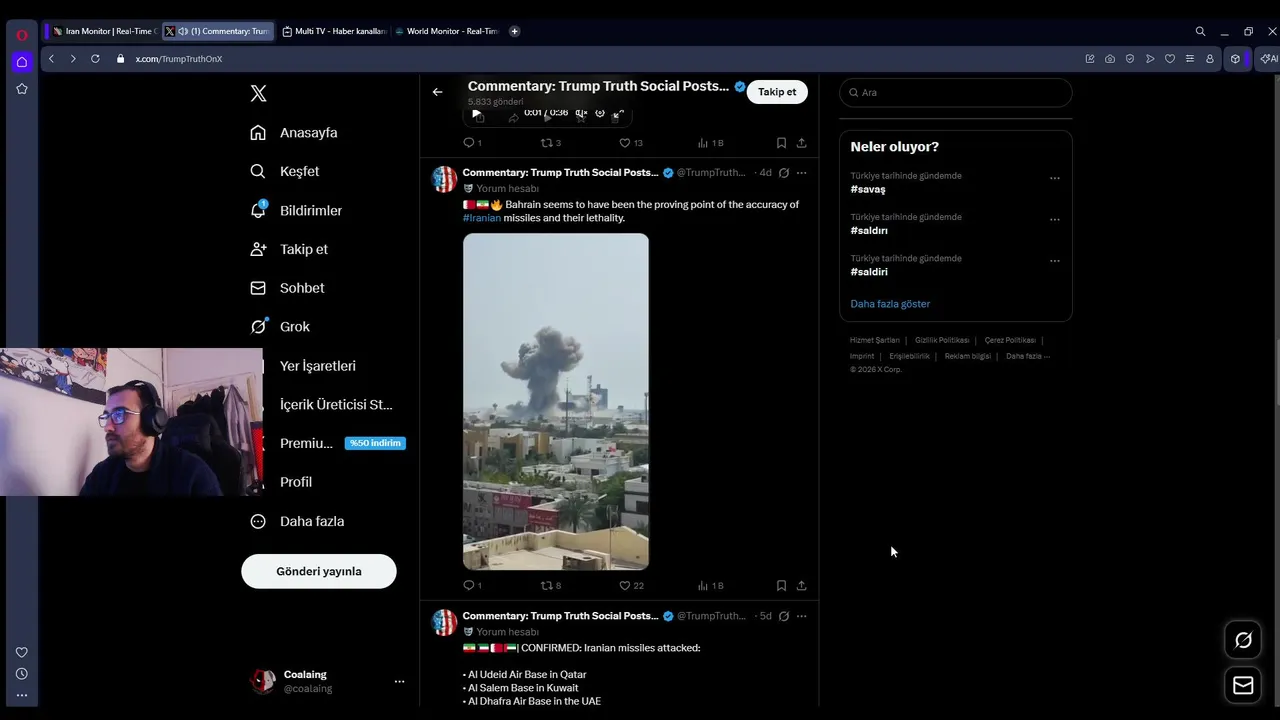Screen dimensions: 1280x720
Task: Open floating Grok button at bottom right
Action: click(1243, 640)
